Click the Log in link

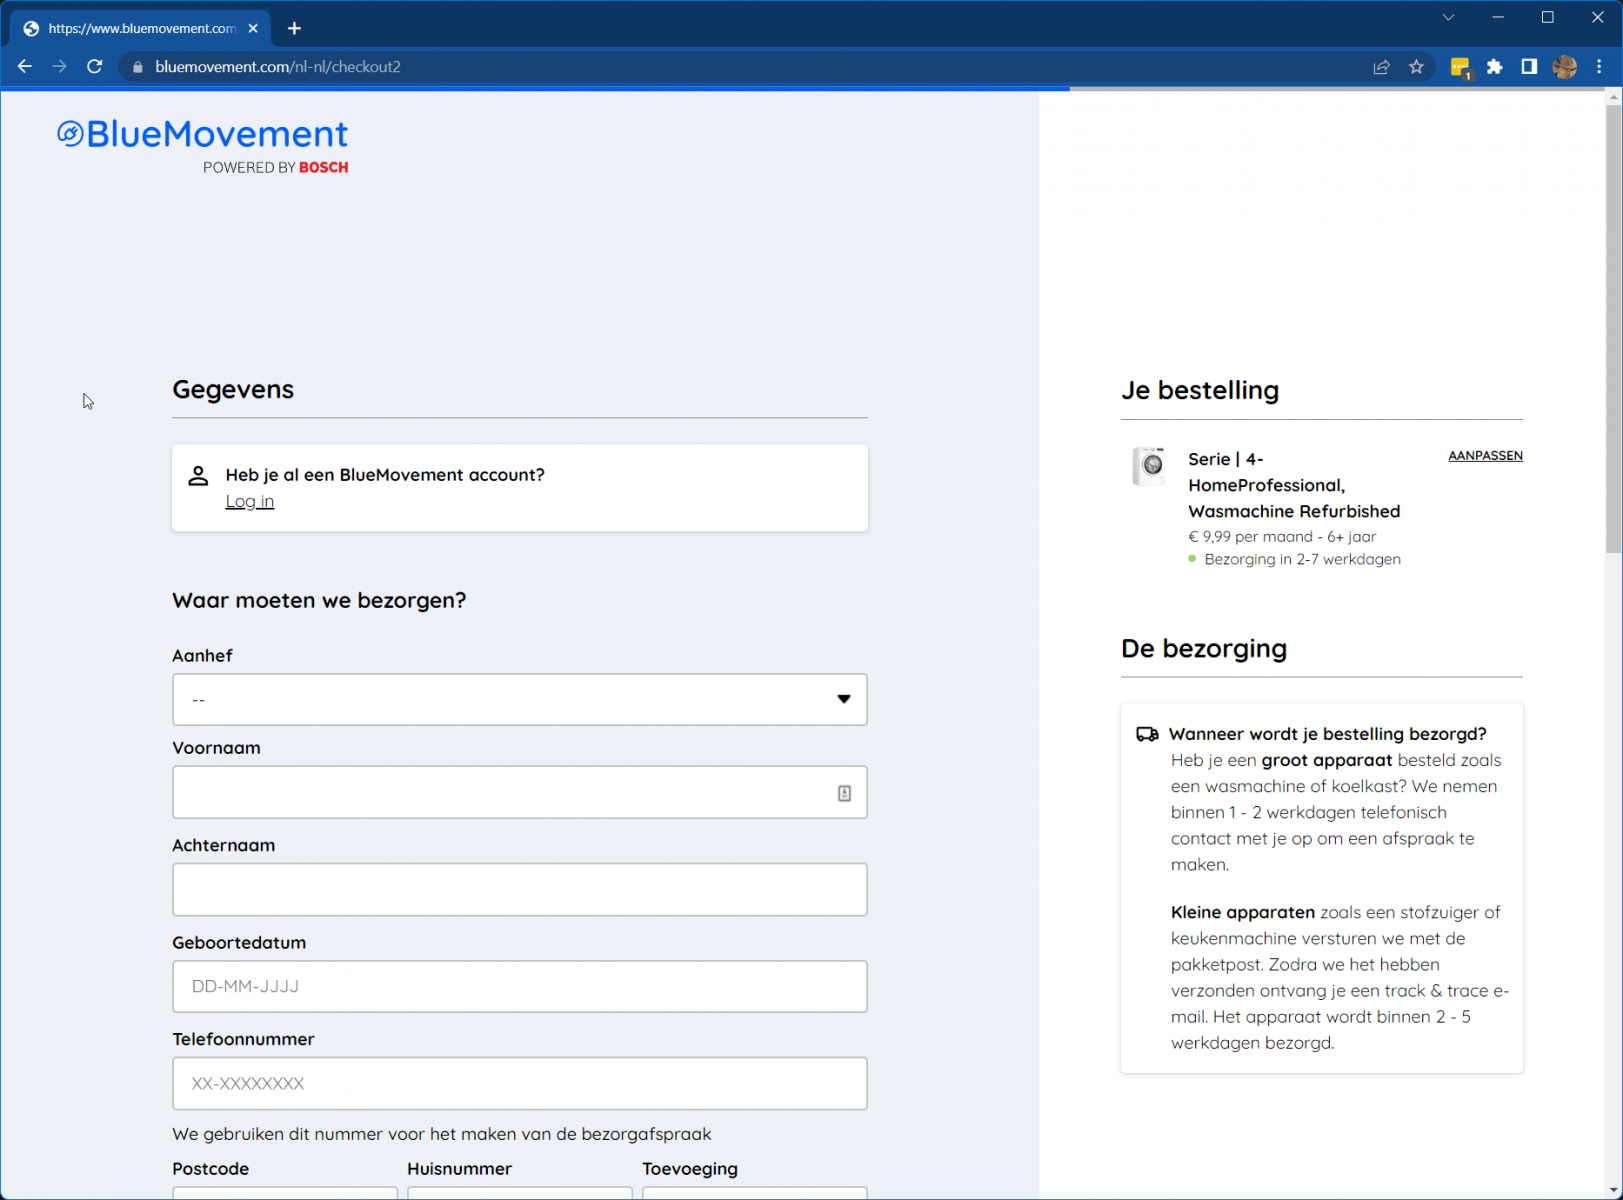pos(249,502)
